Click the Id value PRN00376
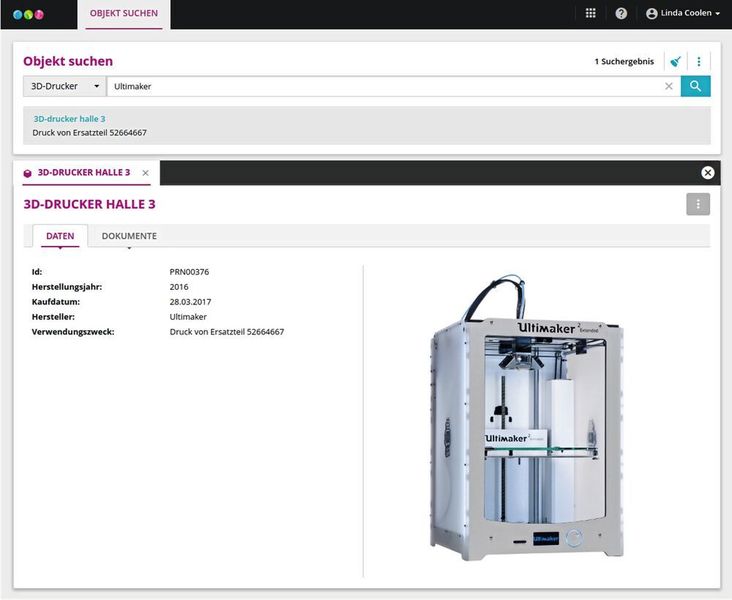Screen dimensions: 732x600 tap(189, 272)
